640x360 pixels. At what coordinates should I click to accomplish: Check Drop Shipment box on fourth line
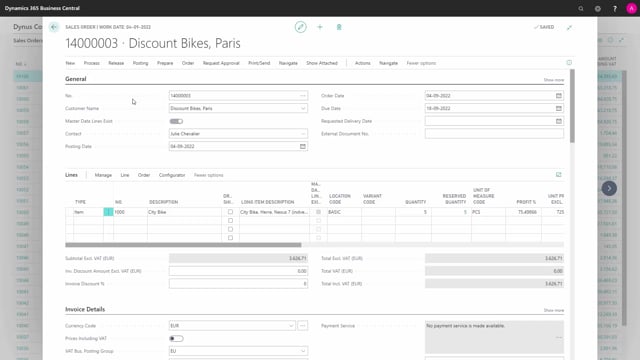[230, 238]
